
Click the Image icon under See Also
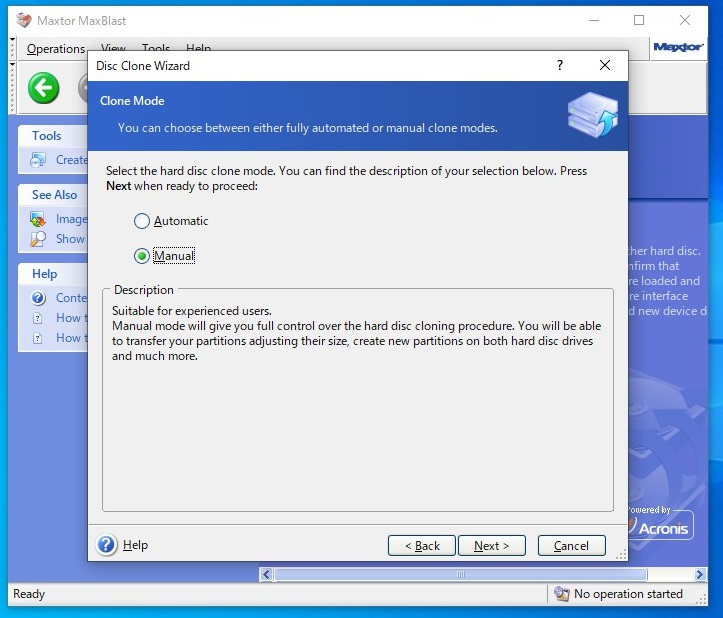click(38, 219)
